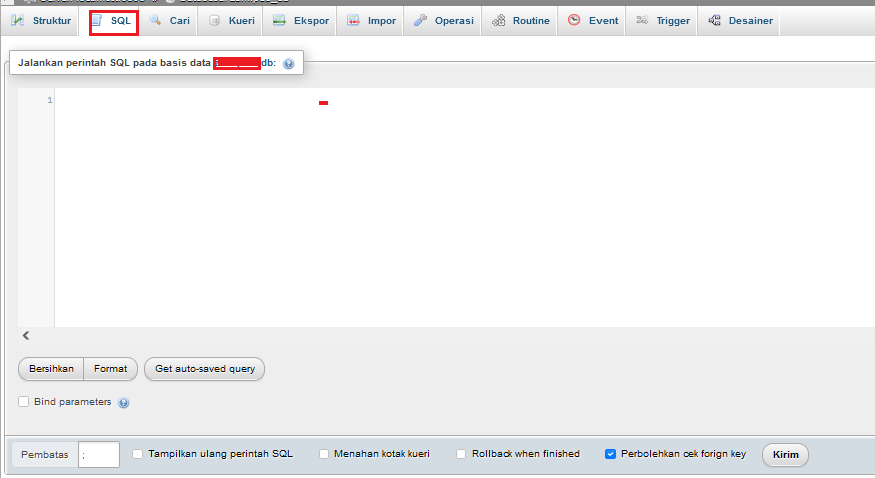875x478 pixels.
Task: Click the Struktur tab icon
Action: pyautogui.click(x=18, y=21)
